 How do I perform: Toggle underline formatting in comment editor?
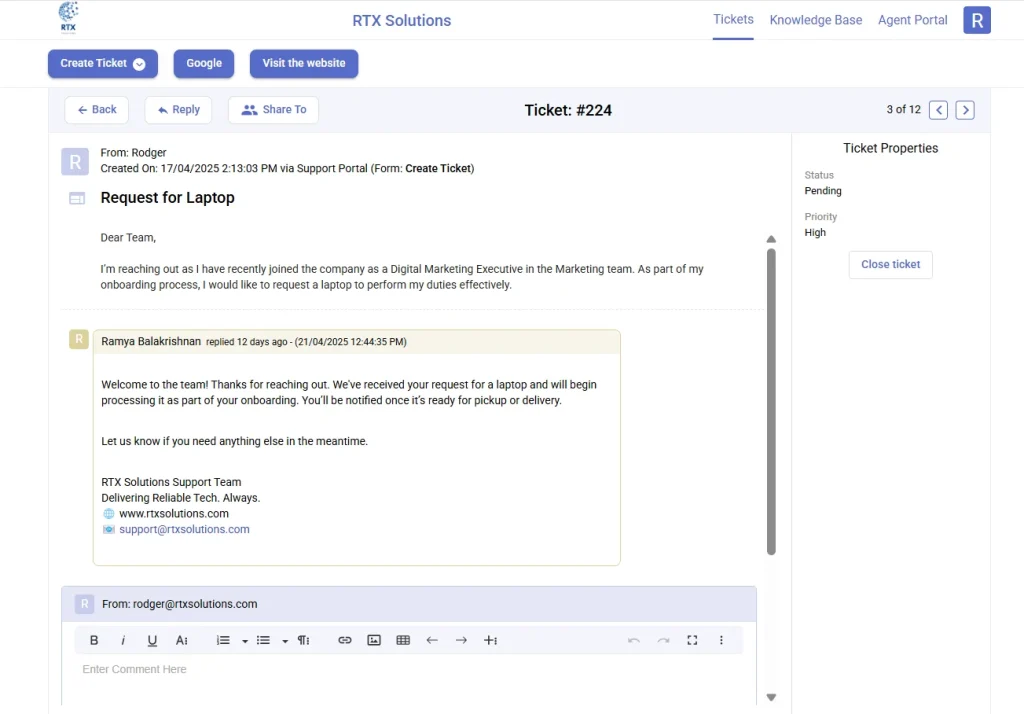point(152,640)
